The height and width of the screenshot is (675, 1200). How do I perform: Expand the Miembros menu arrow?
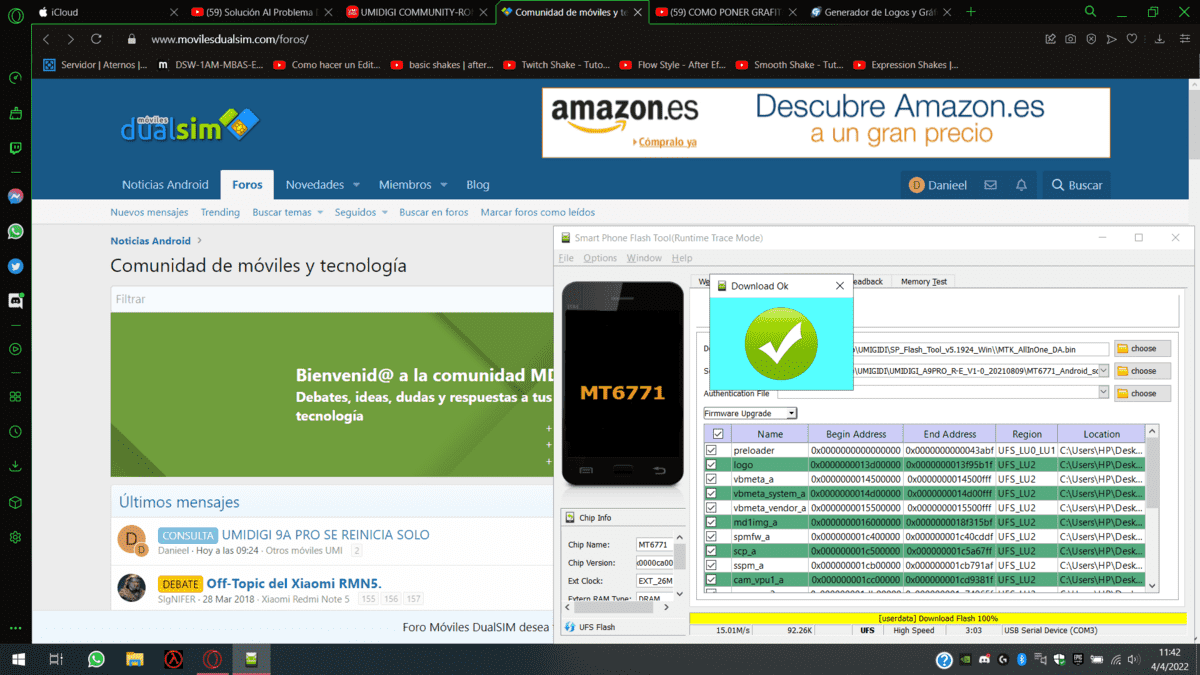443,185
